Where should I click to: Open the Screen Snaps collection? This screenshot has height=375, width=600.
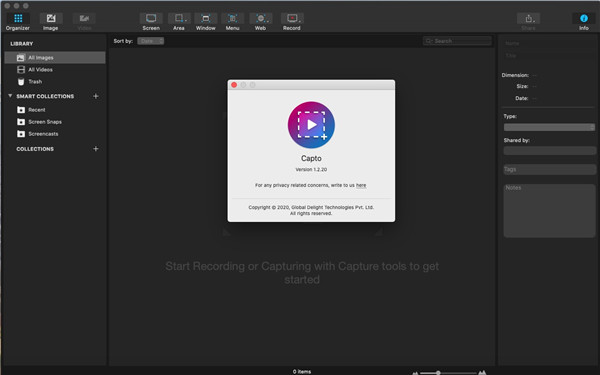click(x=55, y=122)
